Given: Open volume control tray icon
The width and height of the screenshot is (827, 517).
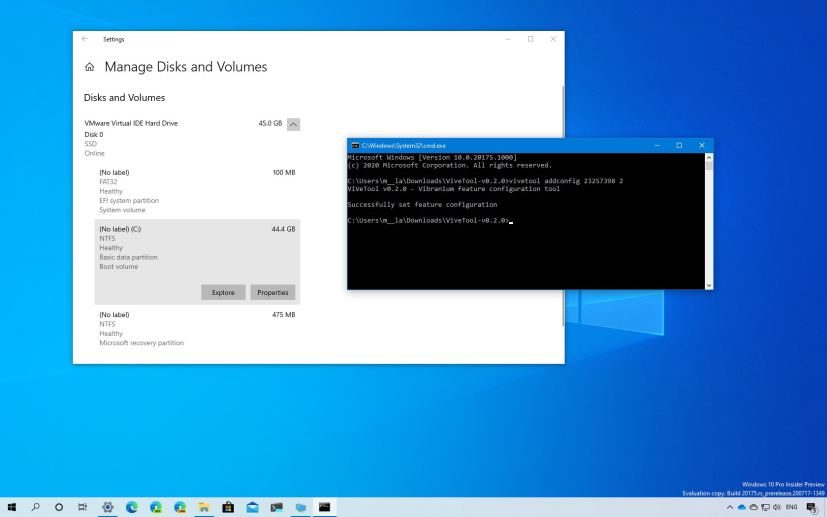Looking at the screenshot, I should (x=776, y=508).
